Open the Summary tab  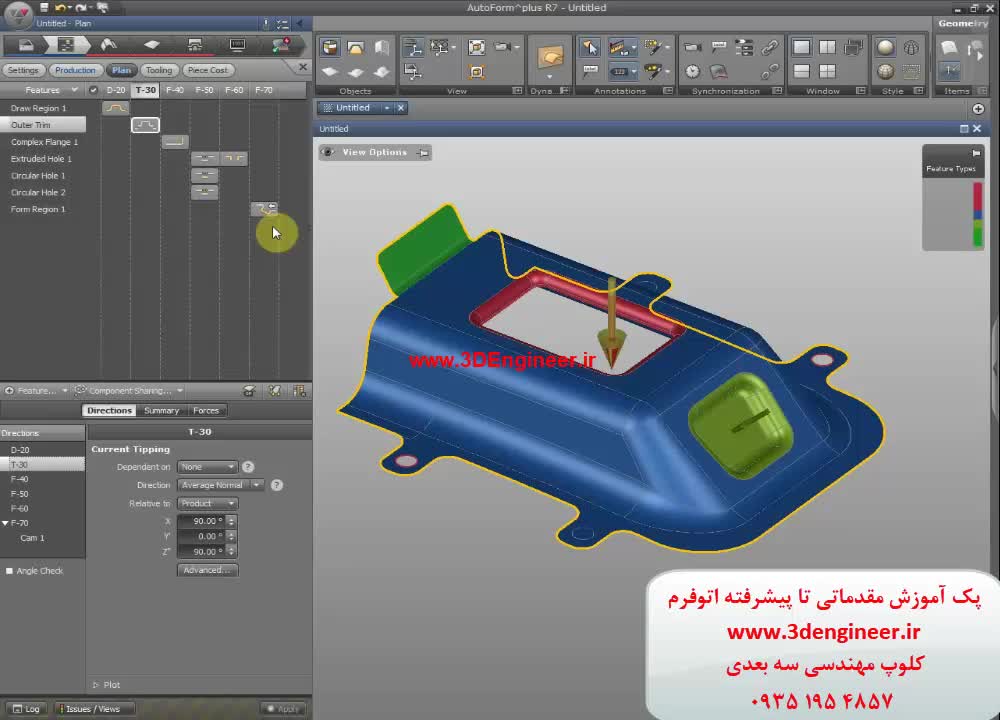[161, 410]
